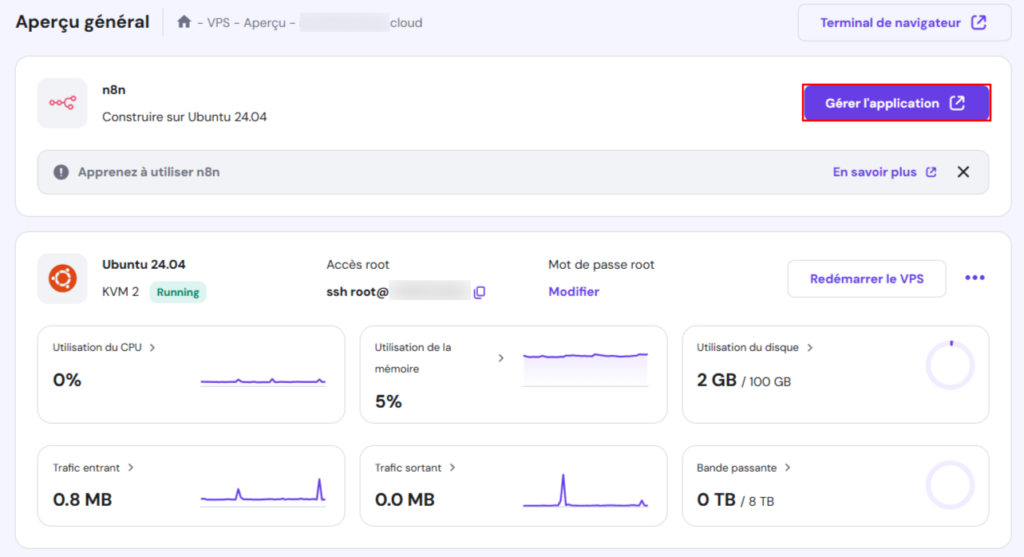Open Trafic entrant details

pos(131,467)
